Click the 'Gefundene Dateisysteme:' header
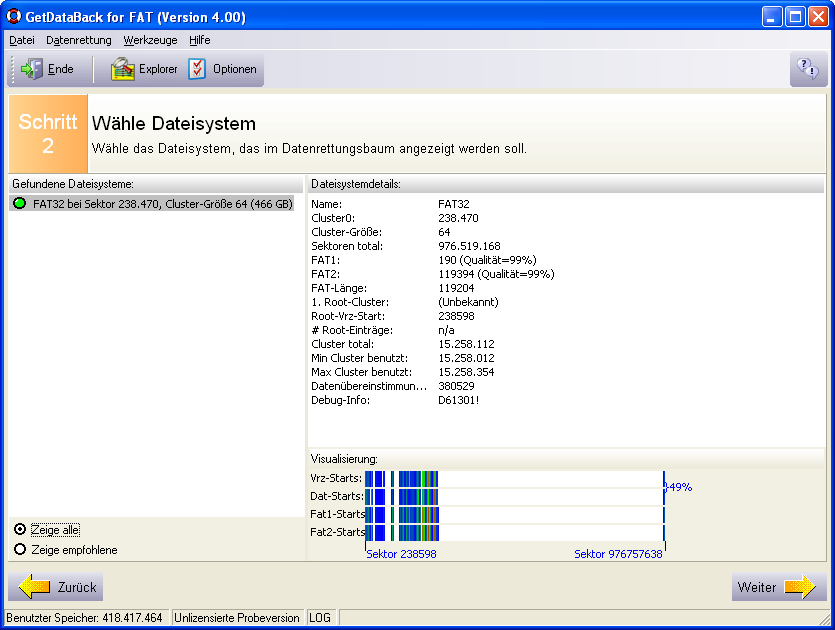The width and height of the screenshot is (835, 630). click(73, 184)
